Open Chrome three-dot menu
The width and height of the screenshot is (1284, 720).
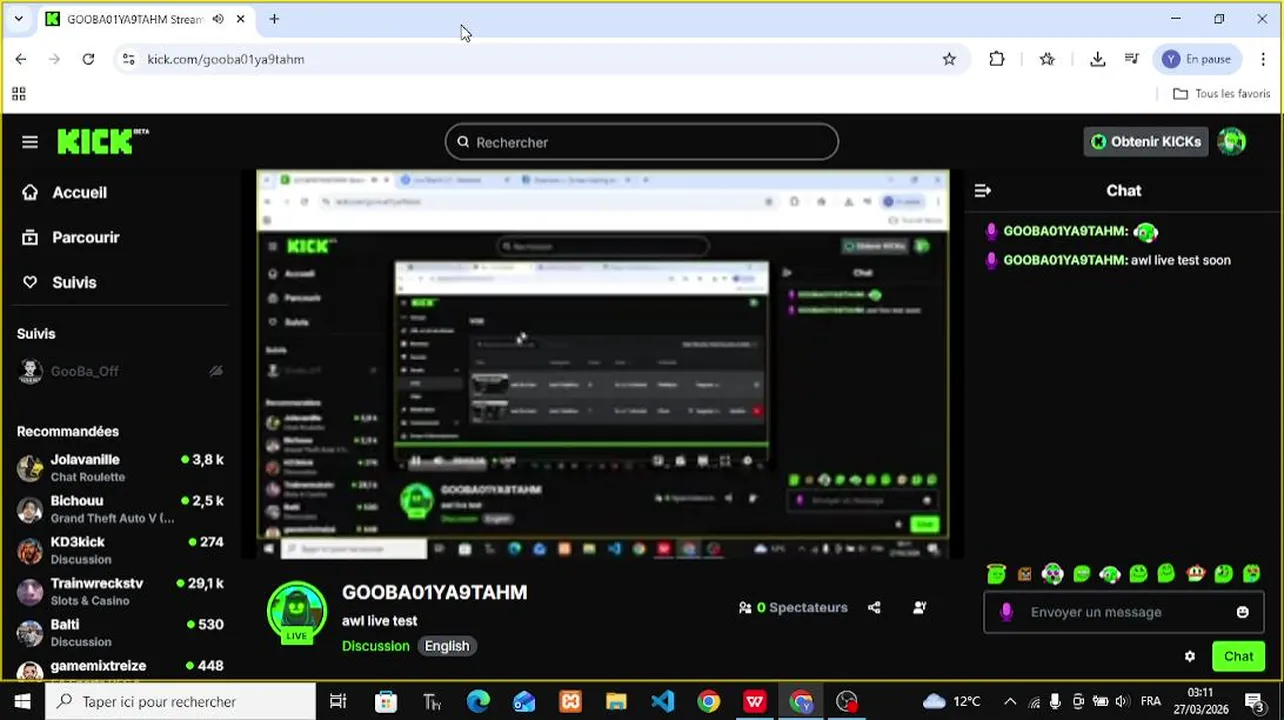[1264, 59]
